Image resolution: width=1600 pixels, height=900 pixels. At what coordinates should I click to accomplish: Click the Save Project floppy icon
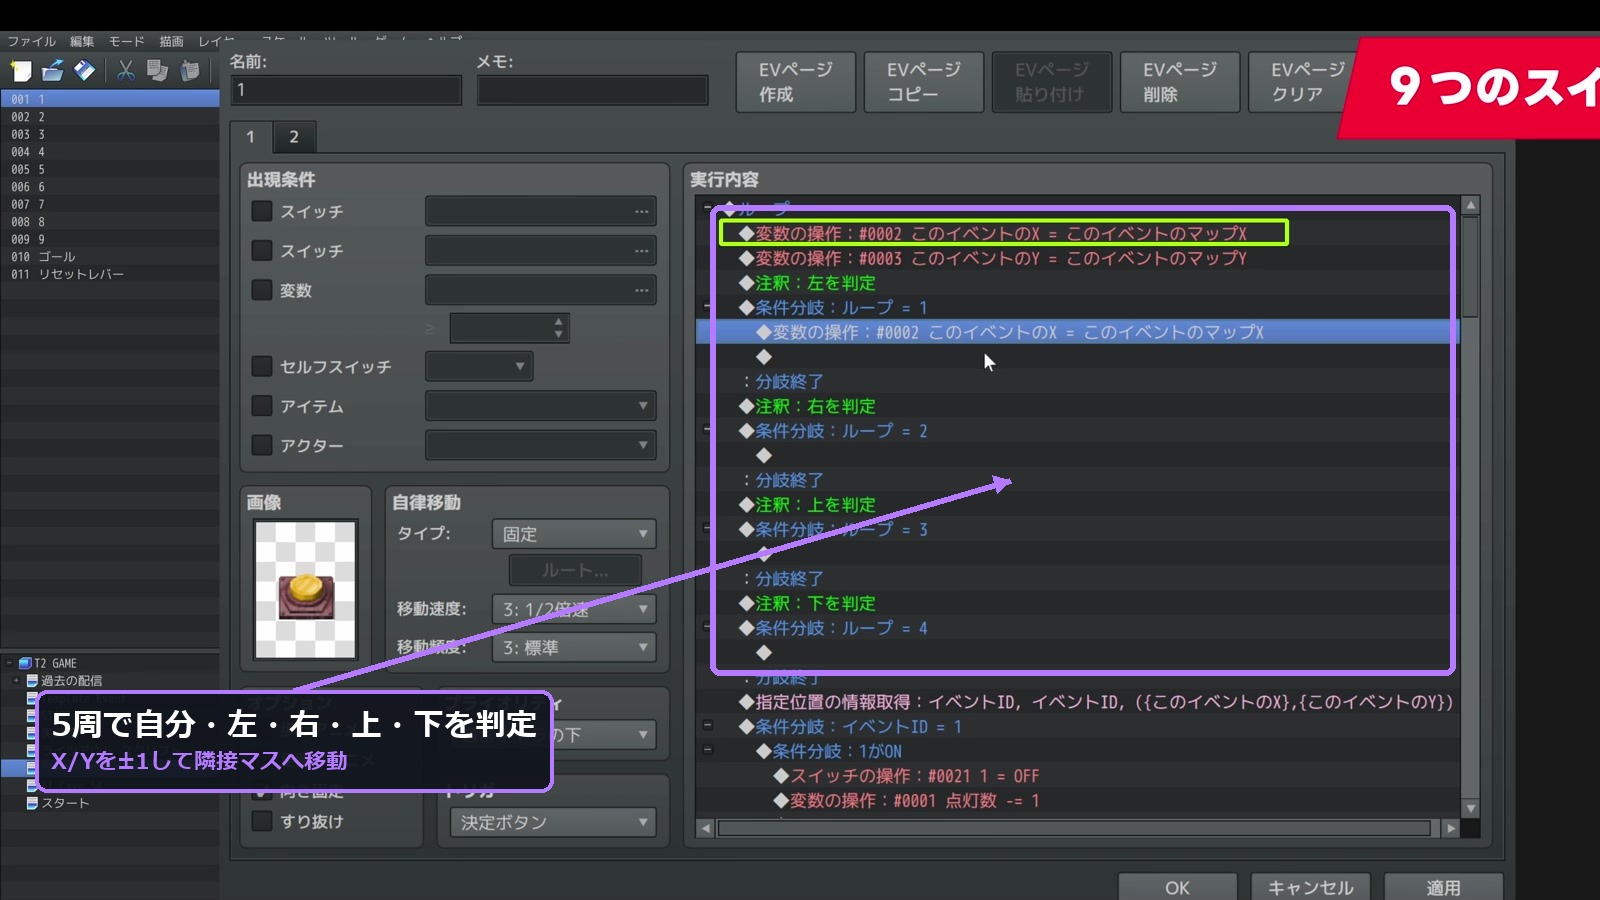click(85, 70)
